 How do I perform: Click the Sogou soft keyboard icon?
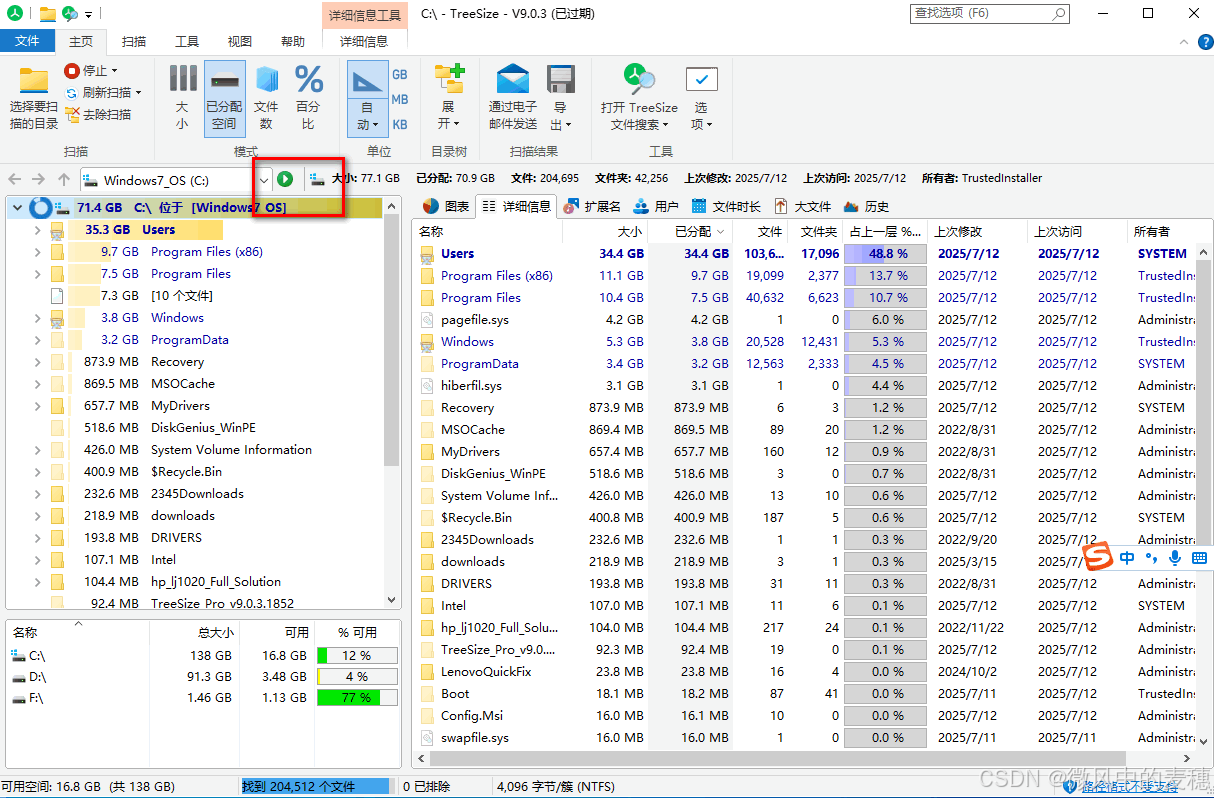coord(1199,558)
